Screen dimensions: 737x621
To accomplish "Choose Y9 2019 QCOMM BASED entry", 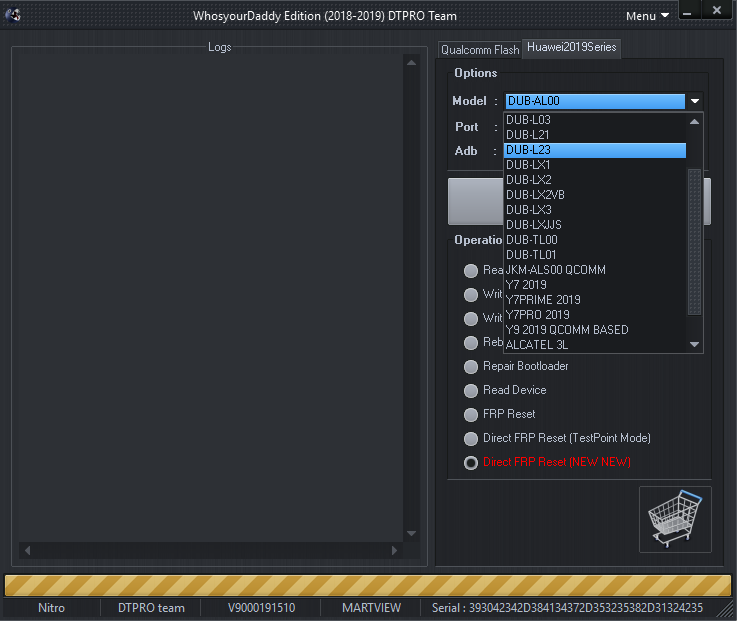I will click(x=595, y=330).
